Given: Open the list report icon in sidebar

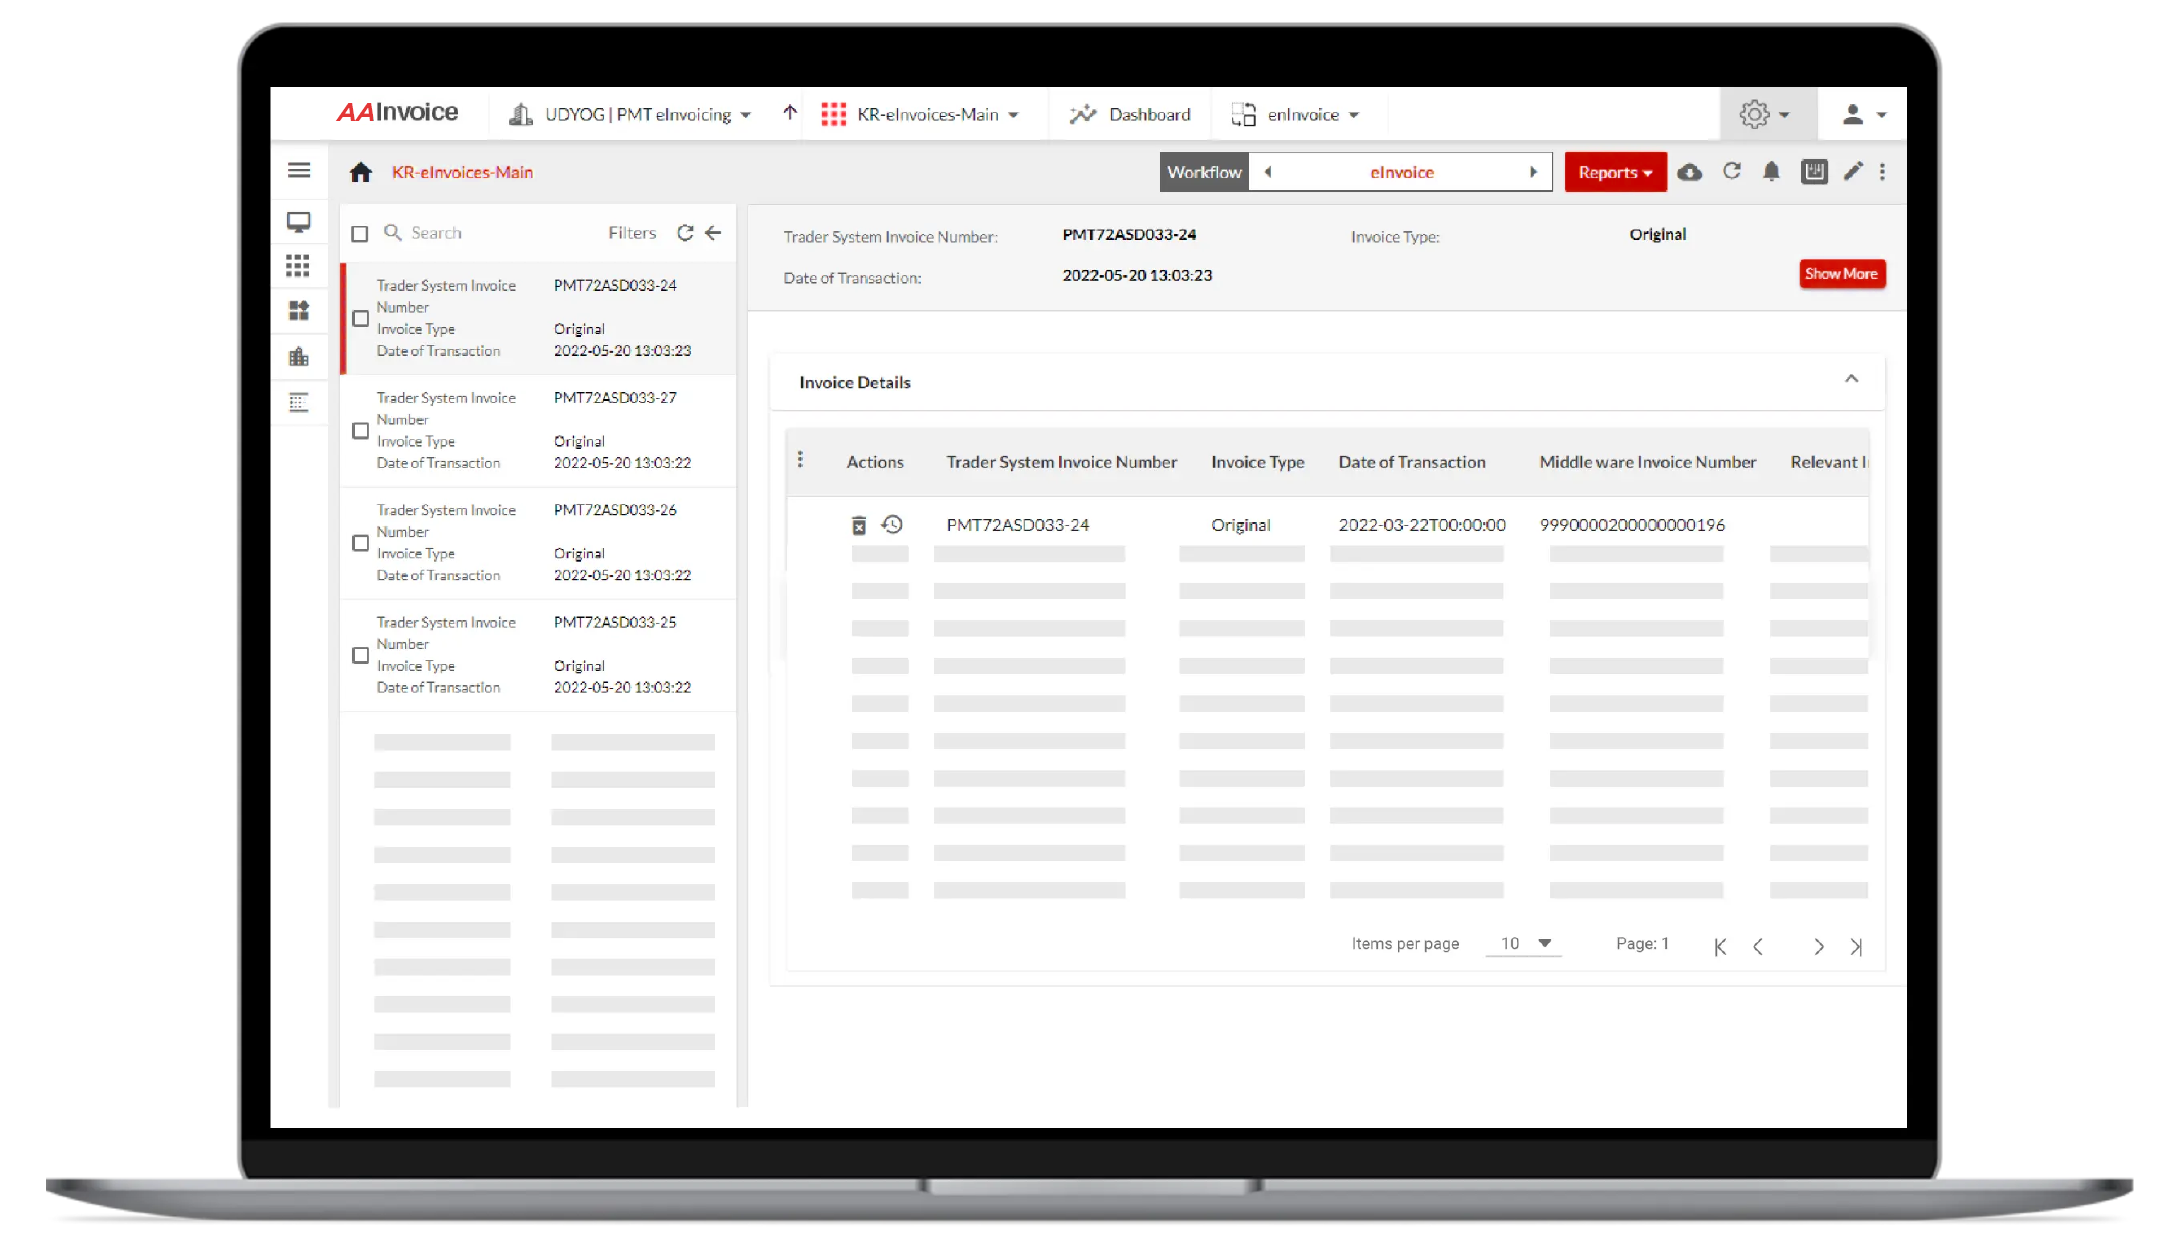Looking at the screenshot, I should 298,403.
